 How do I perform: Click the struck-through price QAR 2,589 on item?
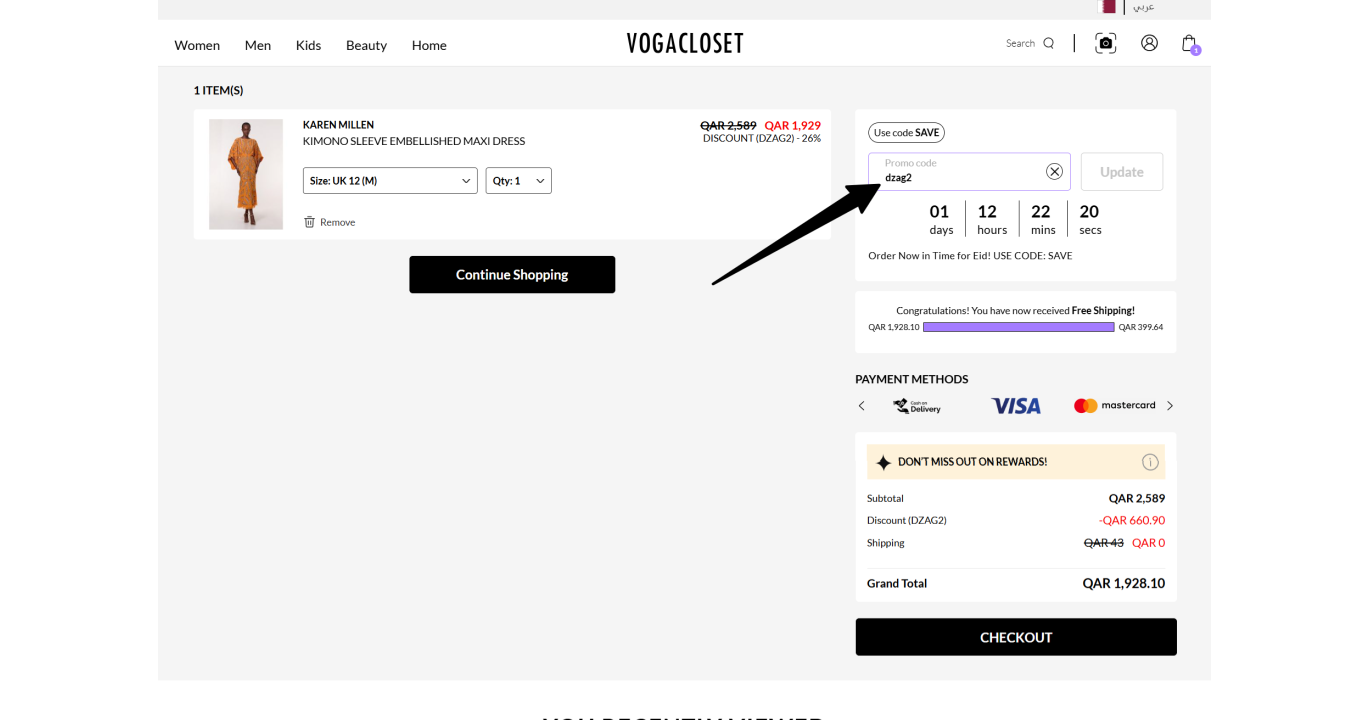pyautogui.click(x=728, y=125)
